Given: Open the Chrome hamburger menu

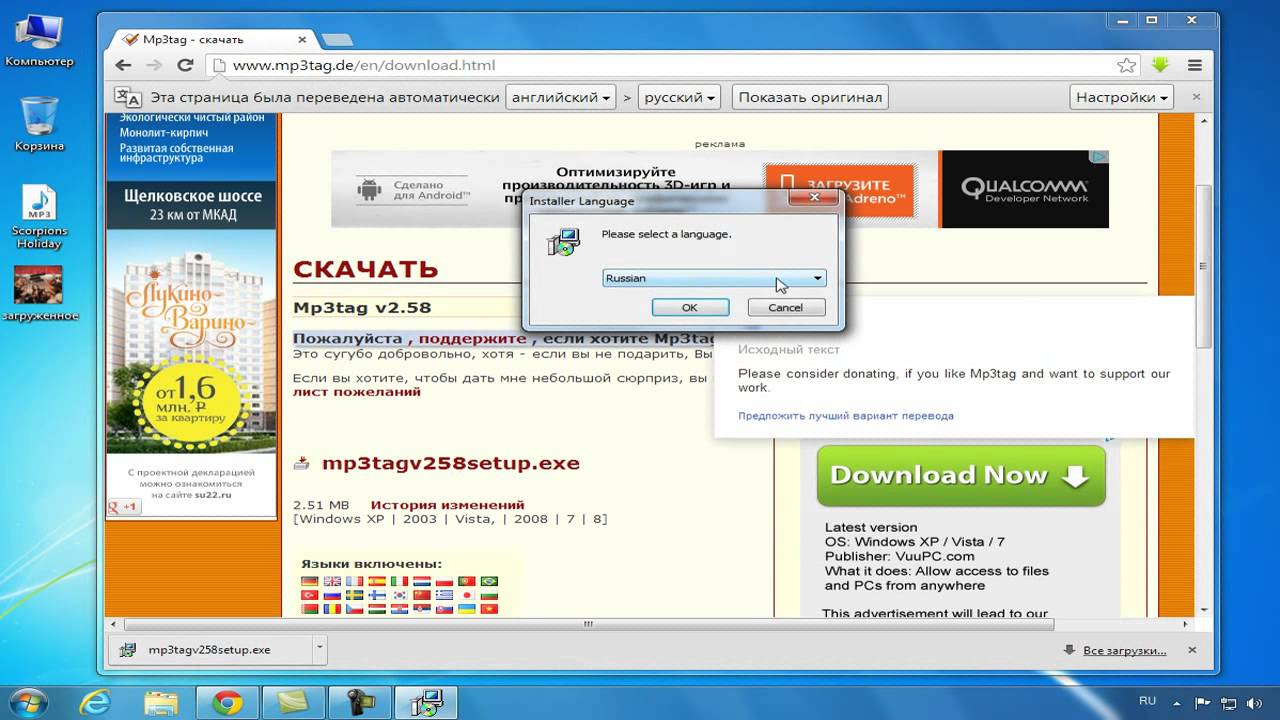Looking at the screenshot, I should point(1195,65).
